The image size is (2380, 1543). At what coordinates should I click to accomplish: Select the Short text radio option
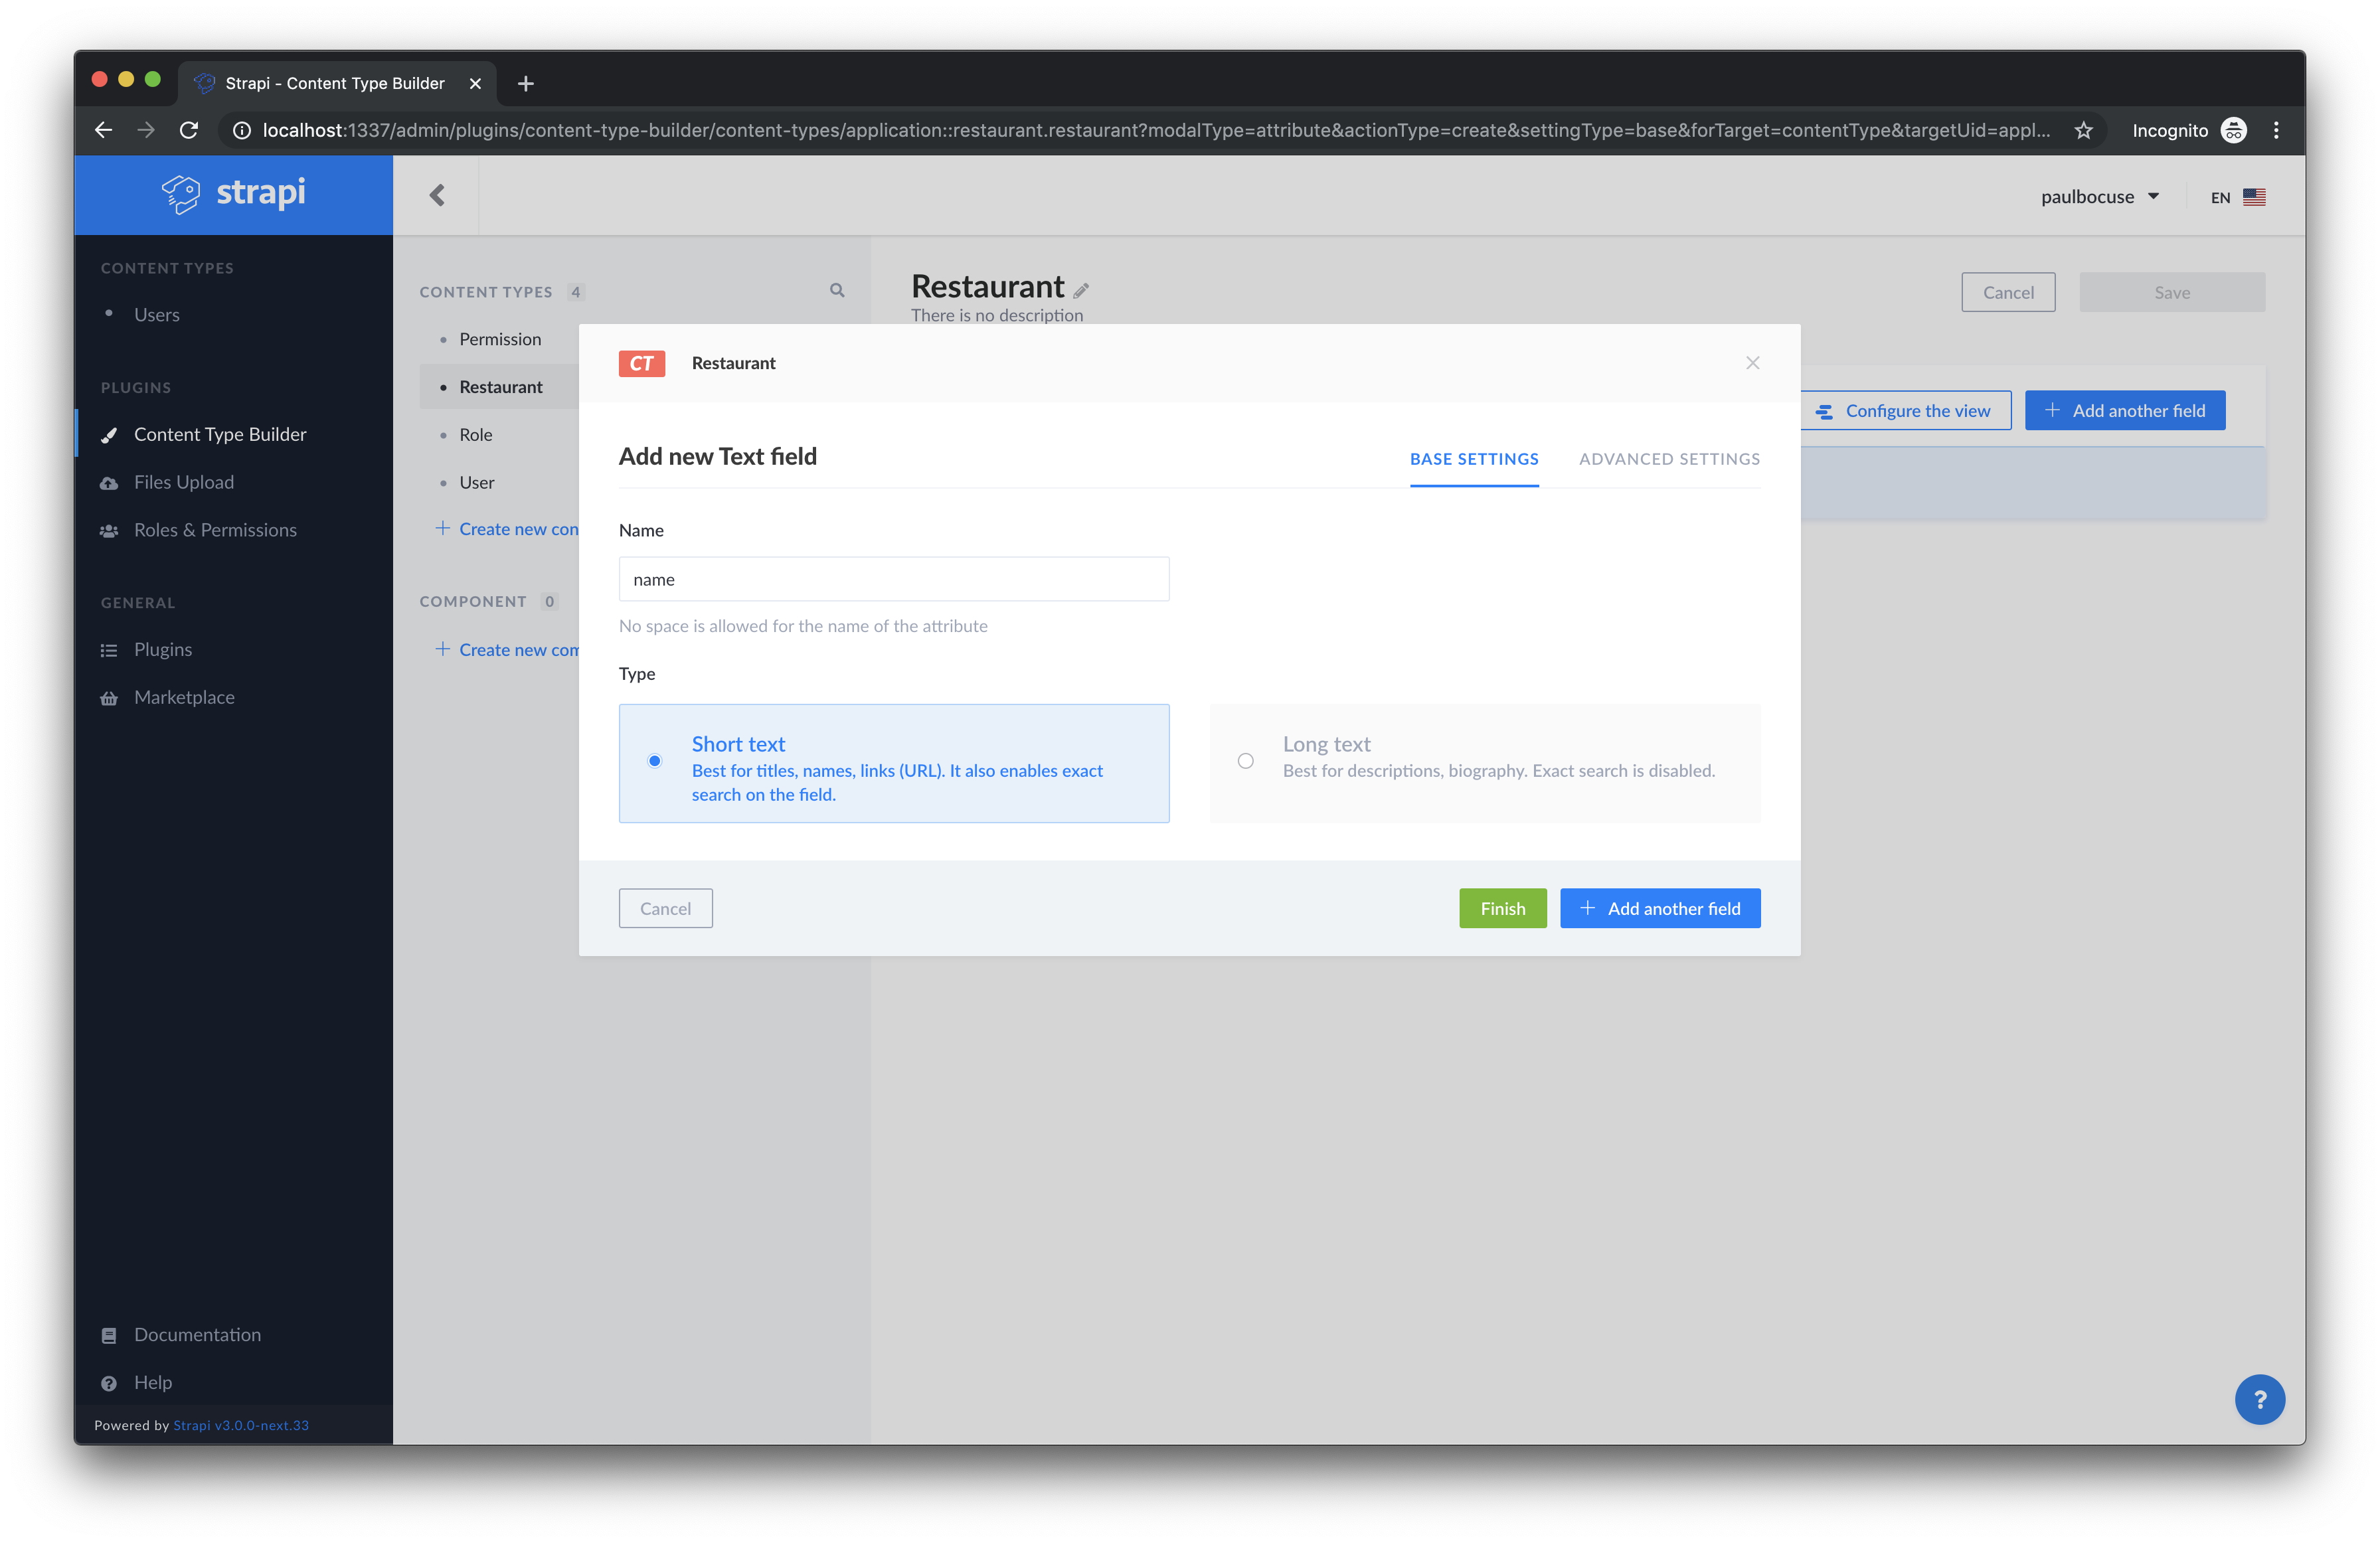click(x=655, y=761)
